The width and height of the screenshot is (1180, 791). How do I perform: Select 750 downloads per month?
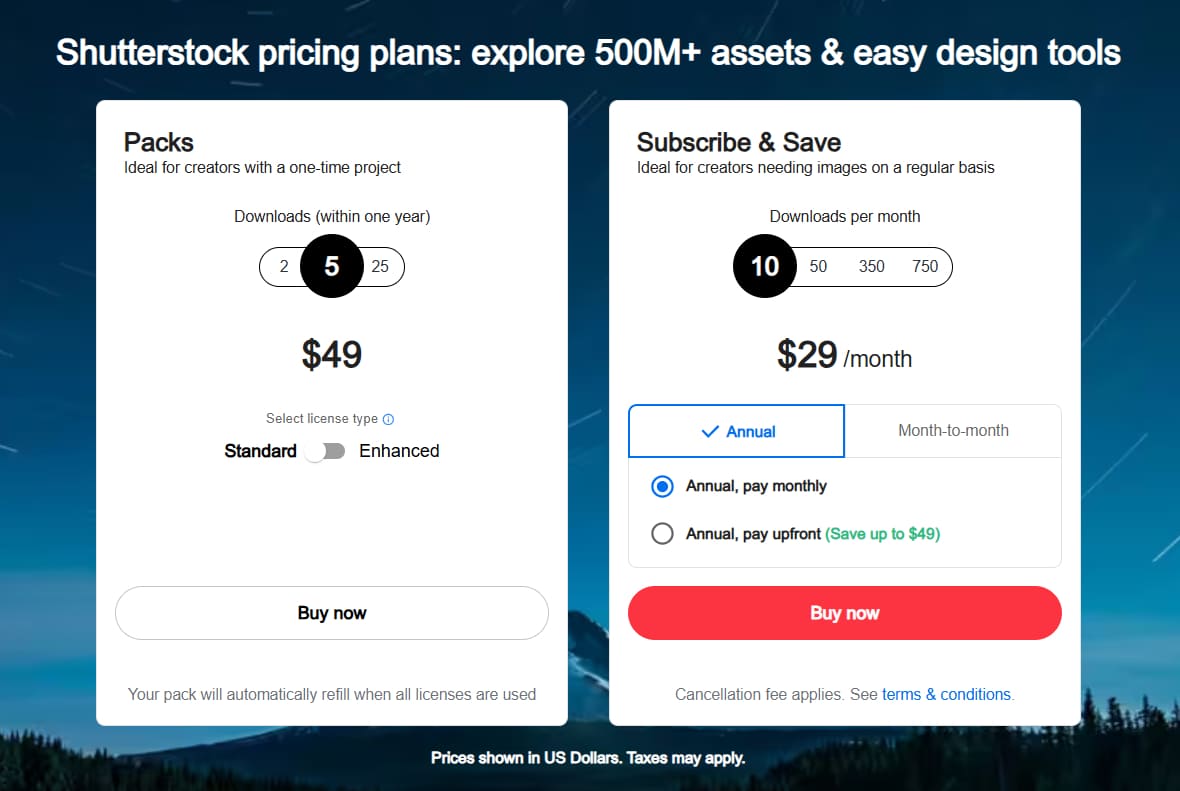tap(925, 267)
